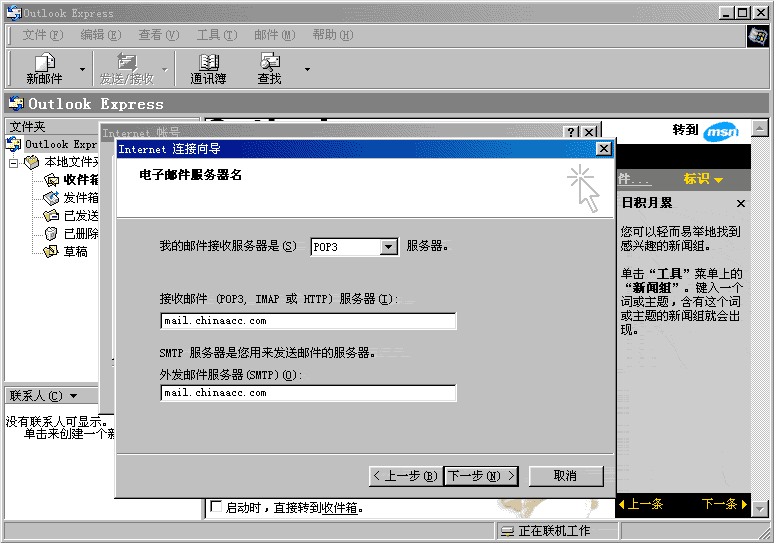
Task: Click the help ? button on Internet 帐号 dialog
Action: (x=571, y=132)
